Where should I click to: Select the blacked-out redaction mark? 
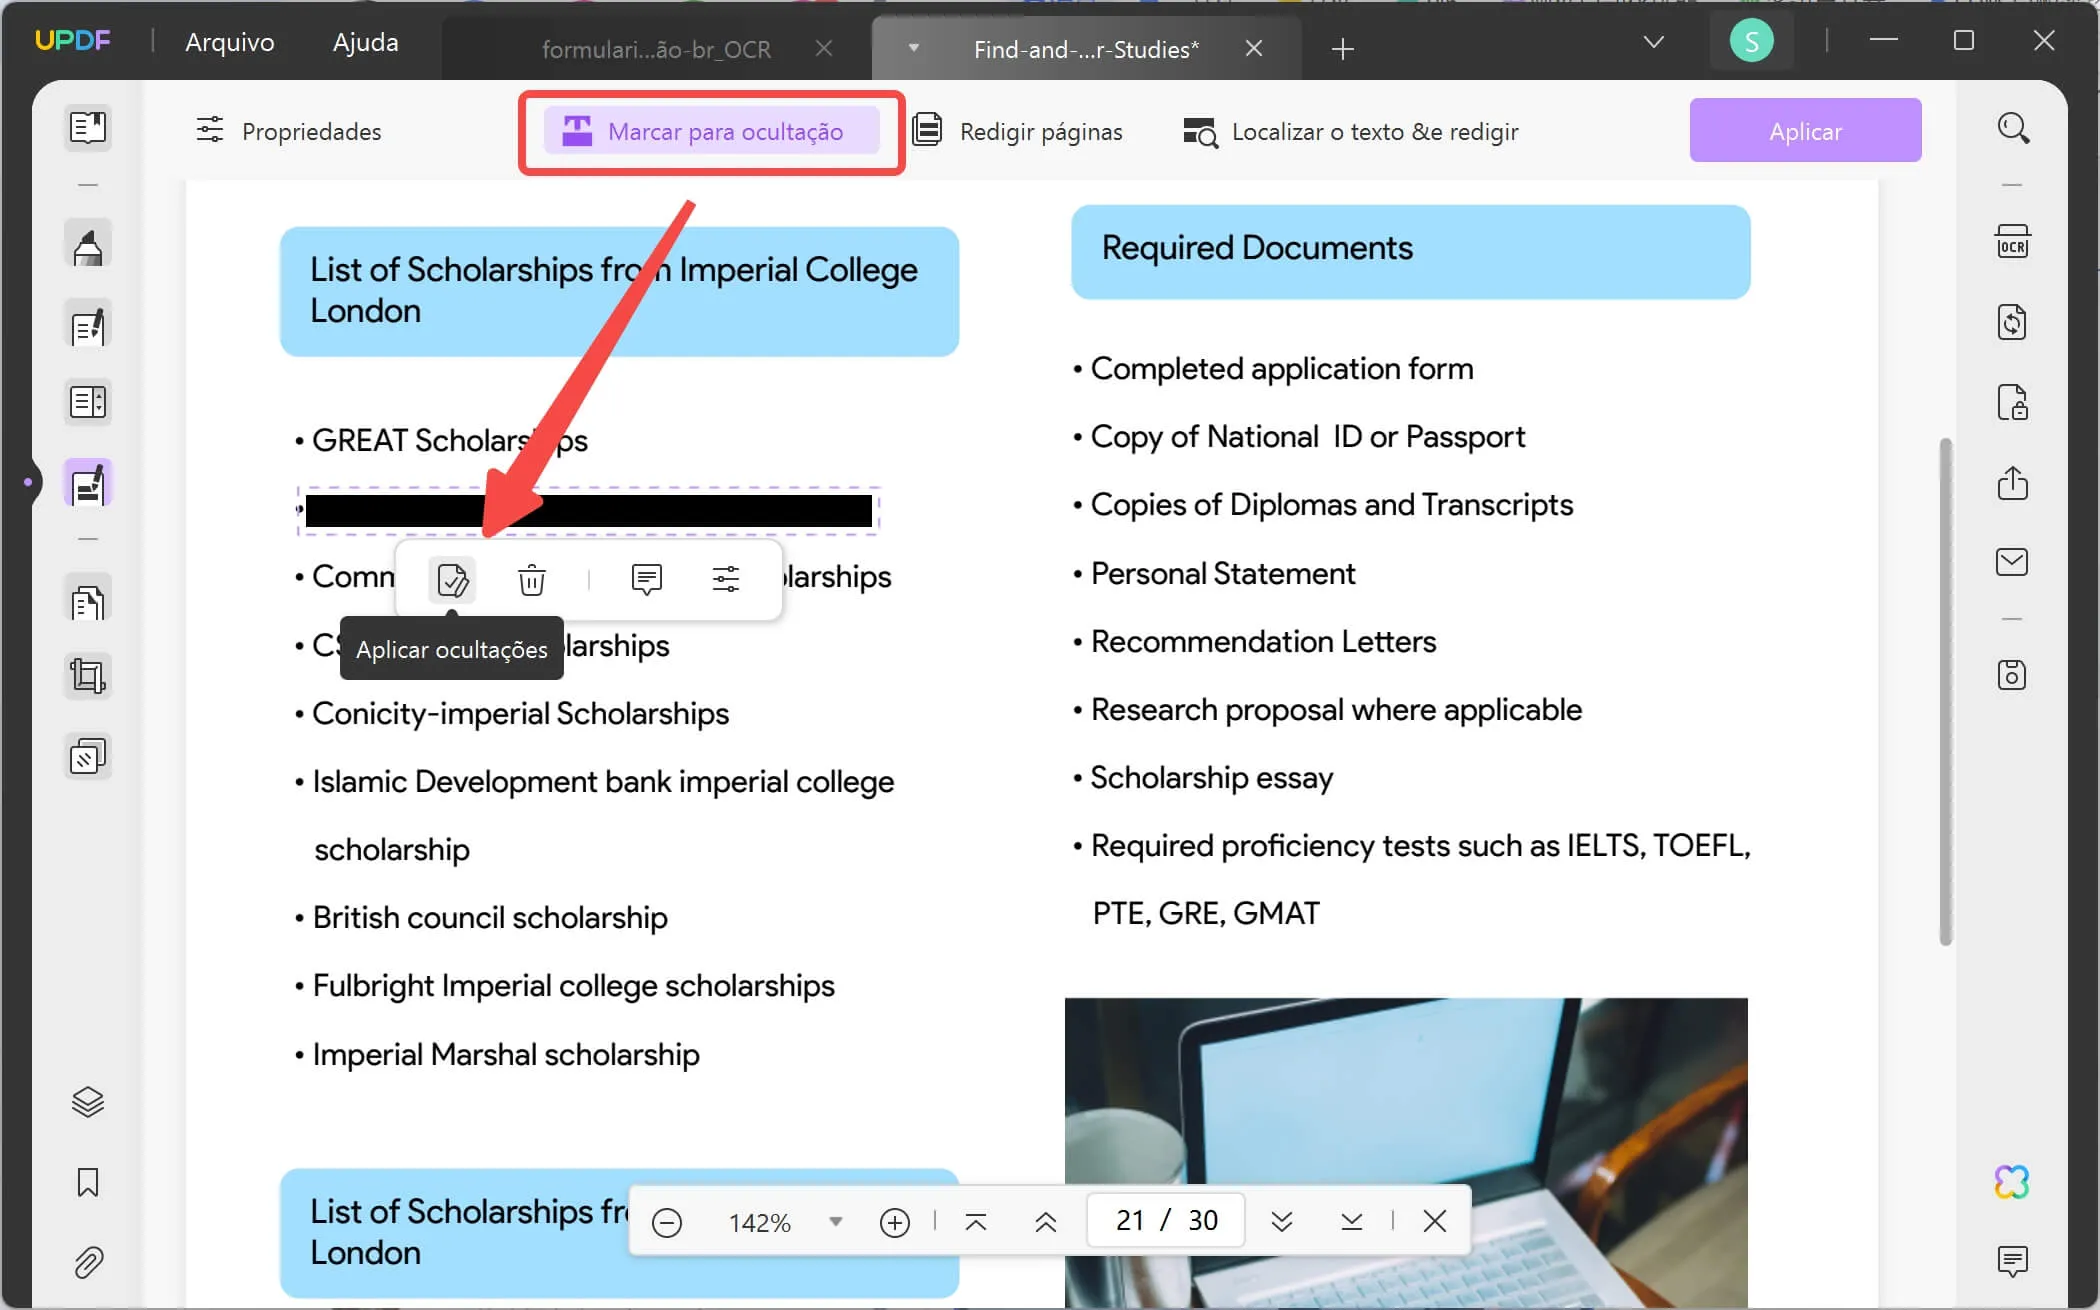588,511
